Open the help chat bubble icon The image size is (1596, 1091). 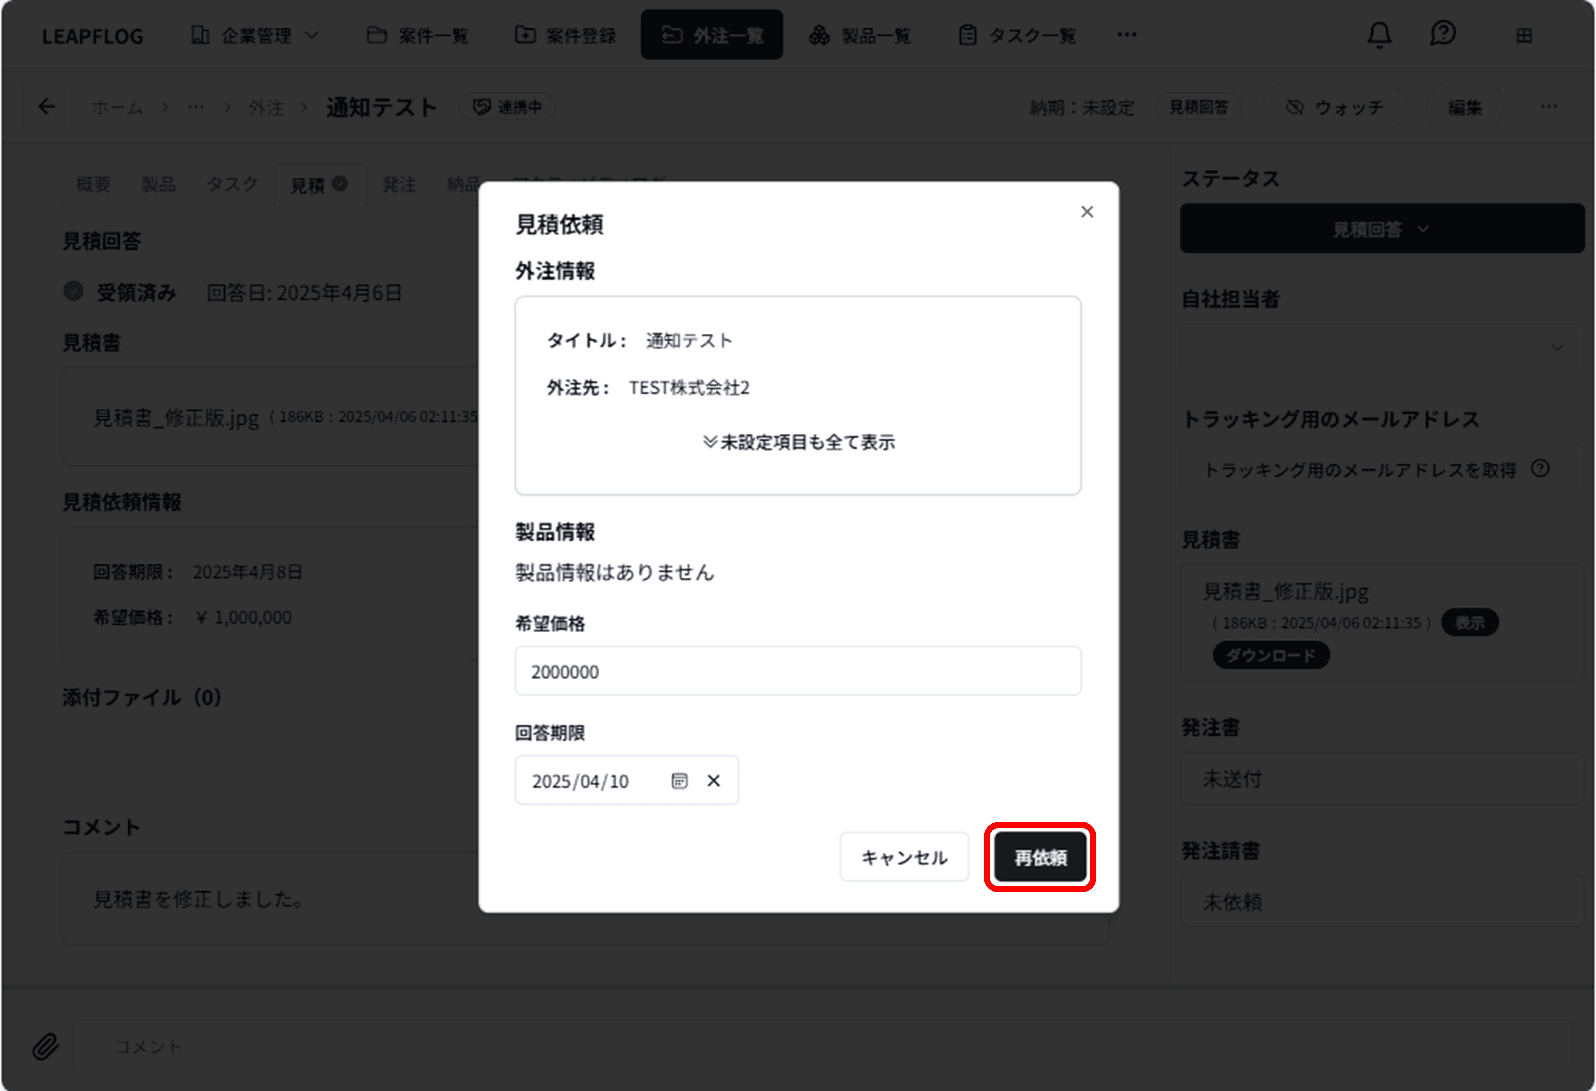[x=1443, y=35]
